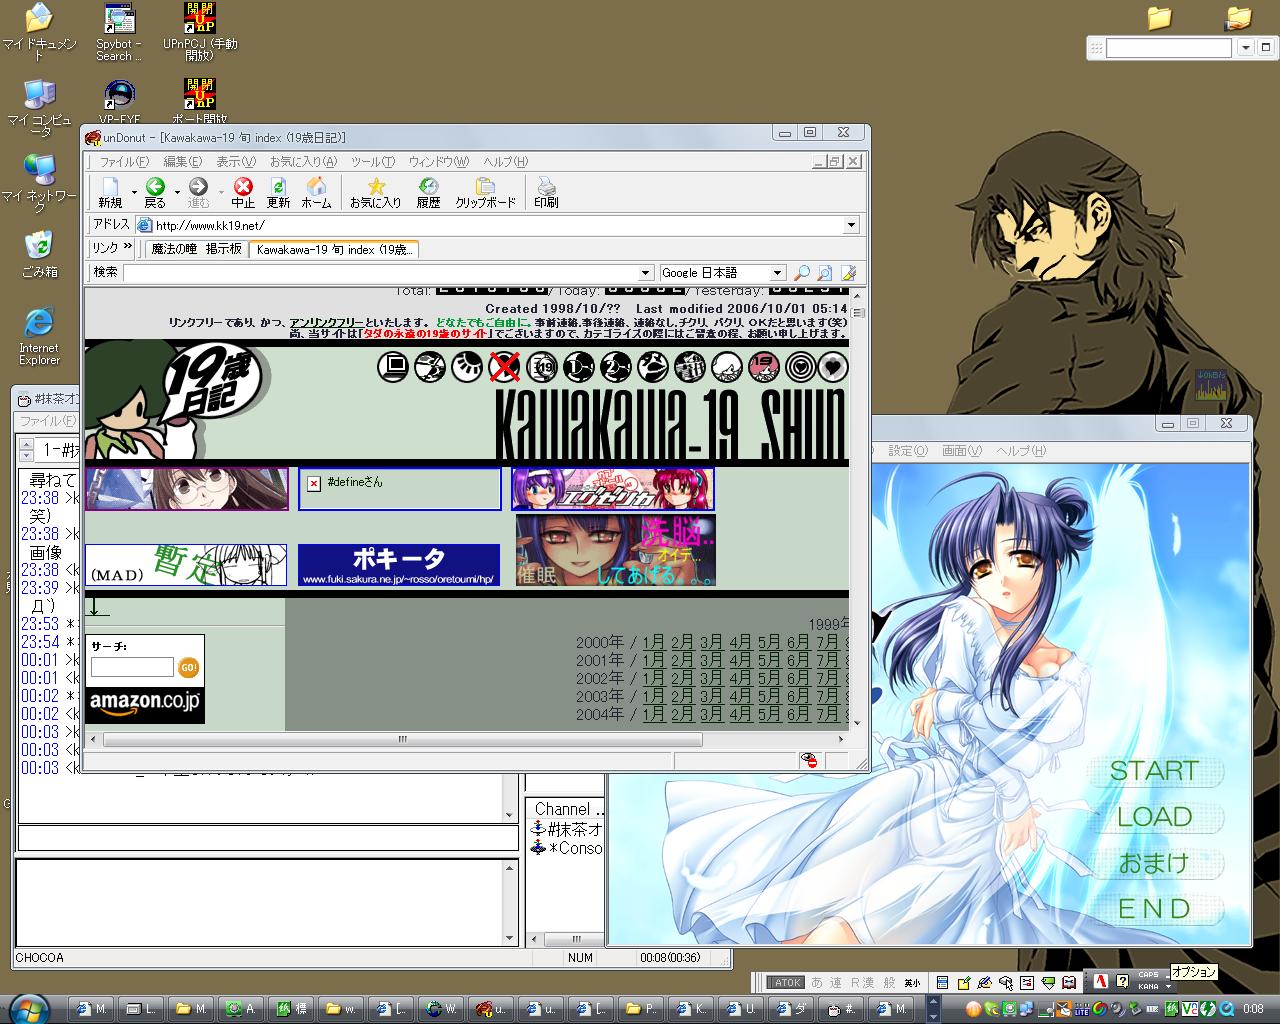The width and height of the screenshot is (1280, 1024).
Task: Select #抹茶オ channel in CHOCOA channel list
Action: tap(566, 829)
